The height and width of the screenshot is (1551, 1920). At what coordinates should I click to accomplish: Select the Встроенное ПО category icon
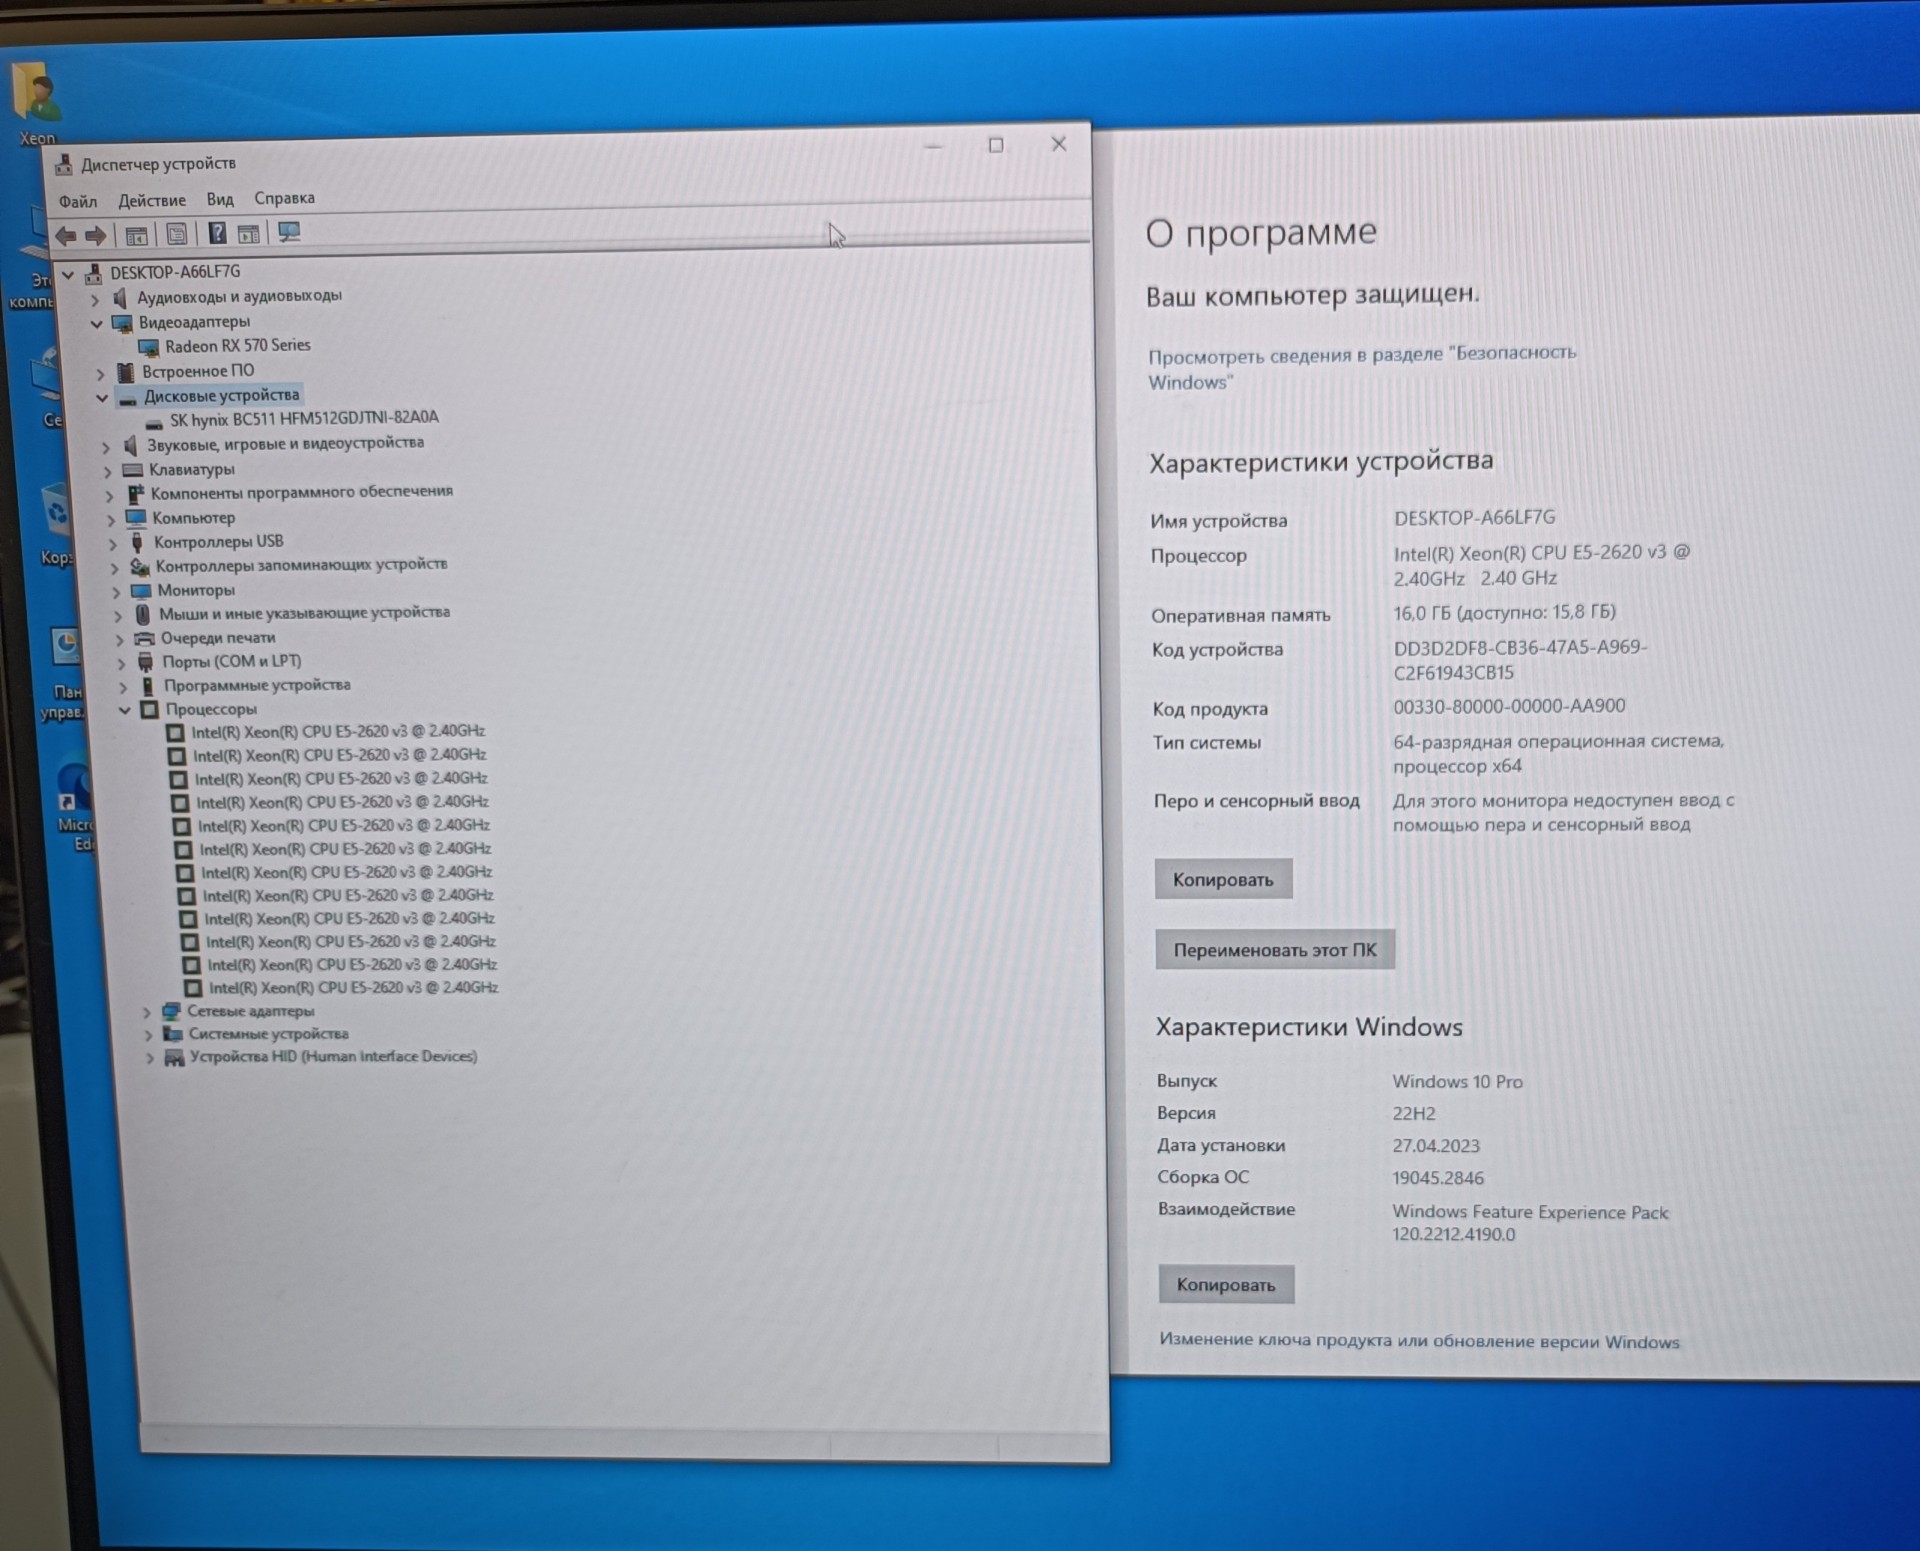(x=126, y=372)
